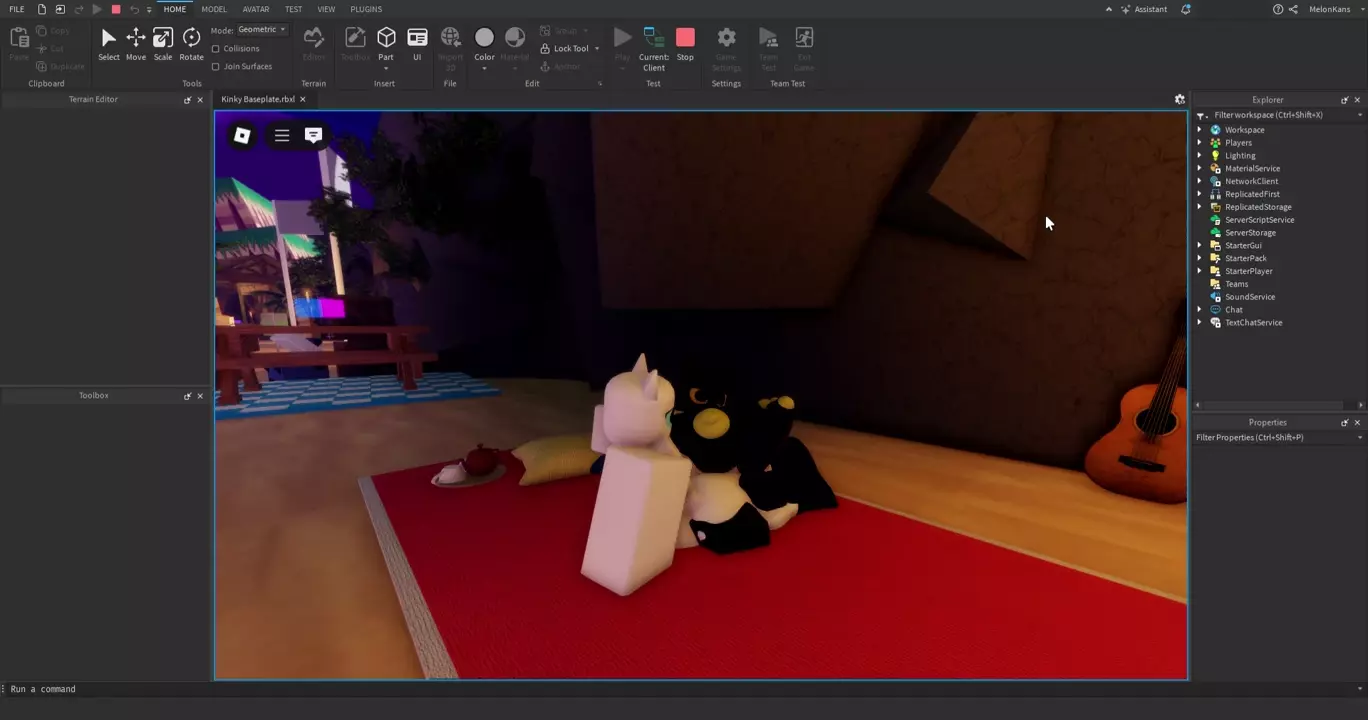Expand the Workspace tree node
Viewport: 1368px width, 720px height.
pyautogui.click(x=1200, y=130)
